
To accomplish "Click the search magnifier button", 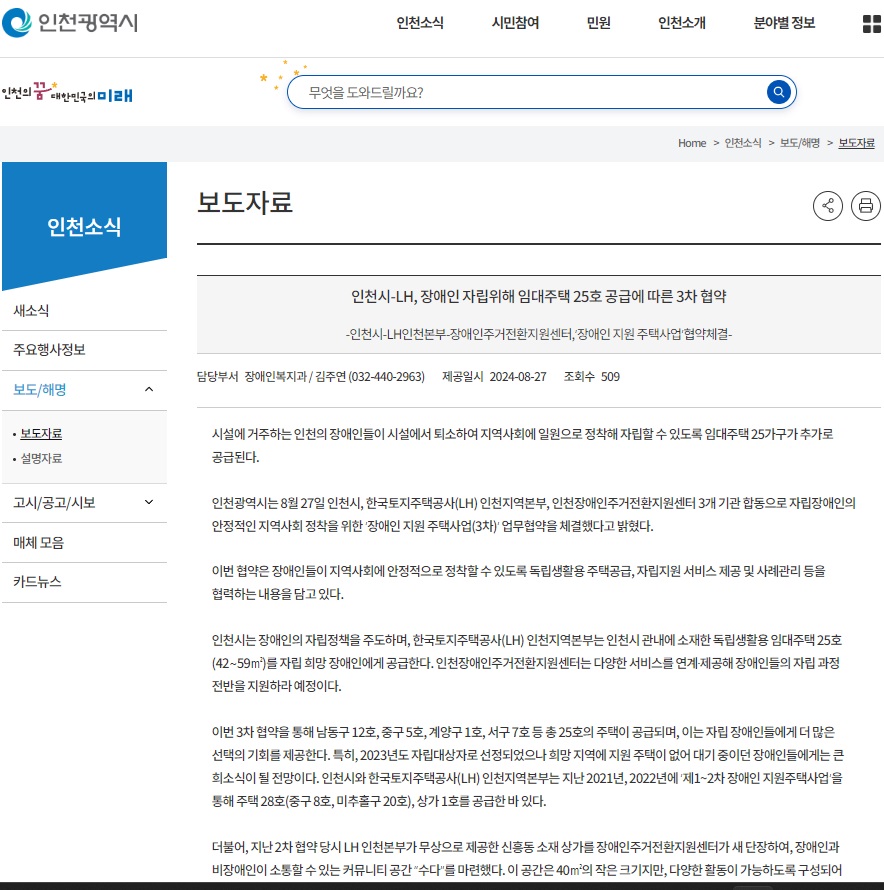I will 778,92.
